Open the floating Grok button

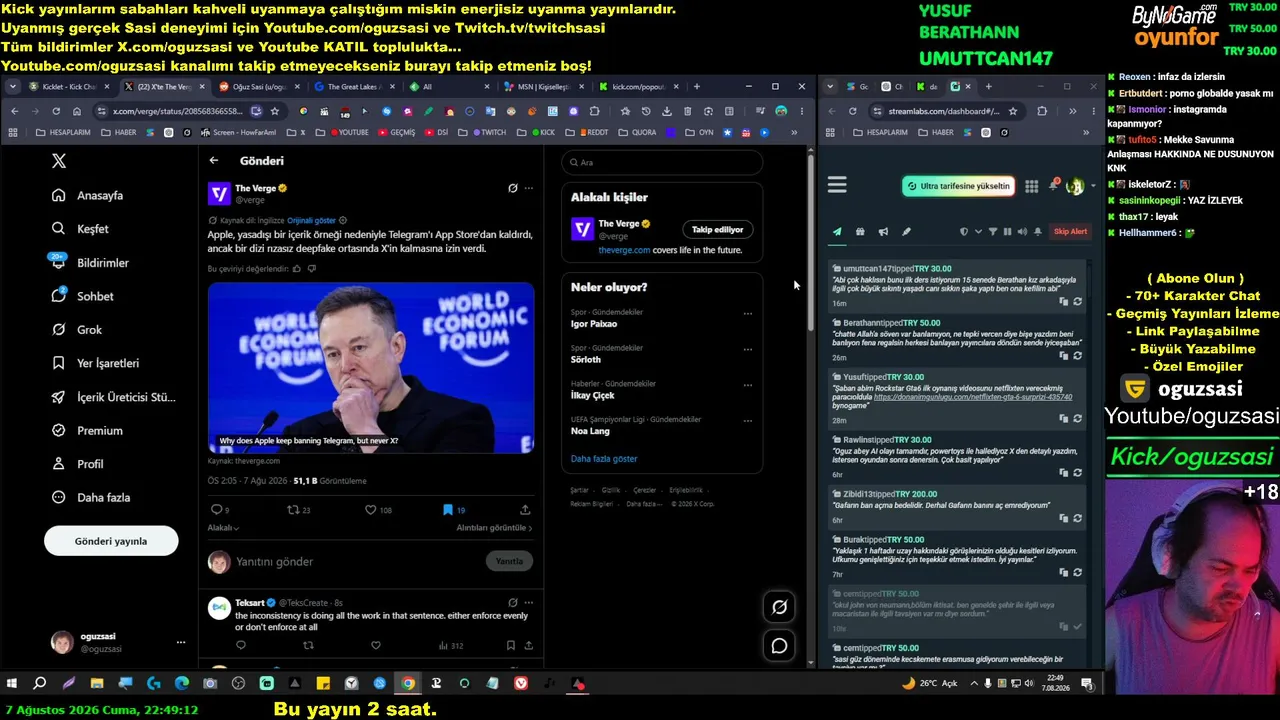[x=779, y=607]
